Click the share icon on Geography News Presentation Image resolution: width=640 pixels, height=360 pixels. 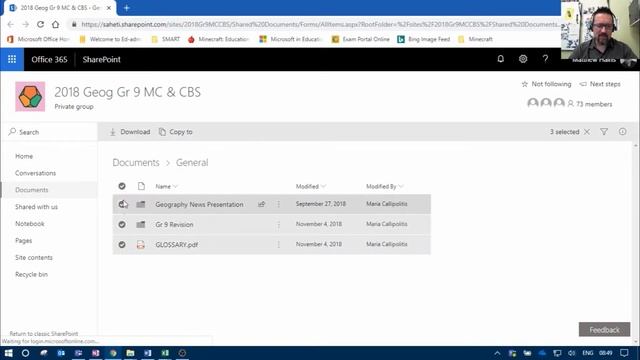coord(261,204)
